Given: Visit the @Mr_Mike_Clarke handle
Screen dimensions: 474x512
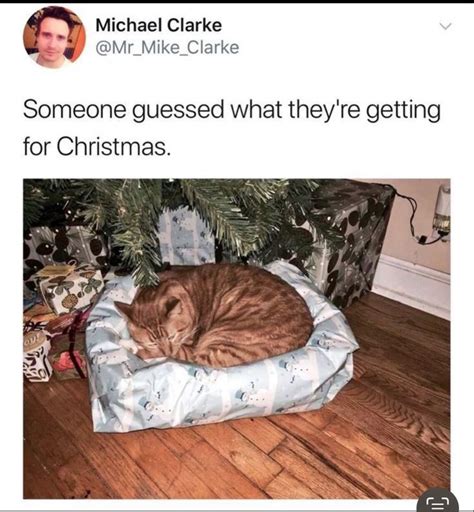Looking at the screenshot, I should (x=167, y=47).
